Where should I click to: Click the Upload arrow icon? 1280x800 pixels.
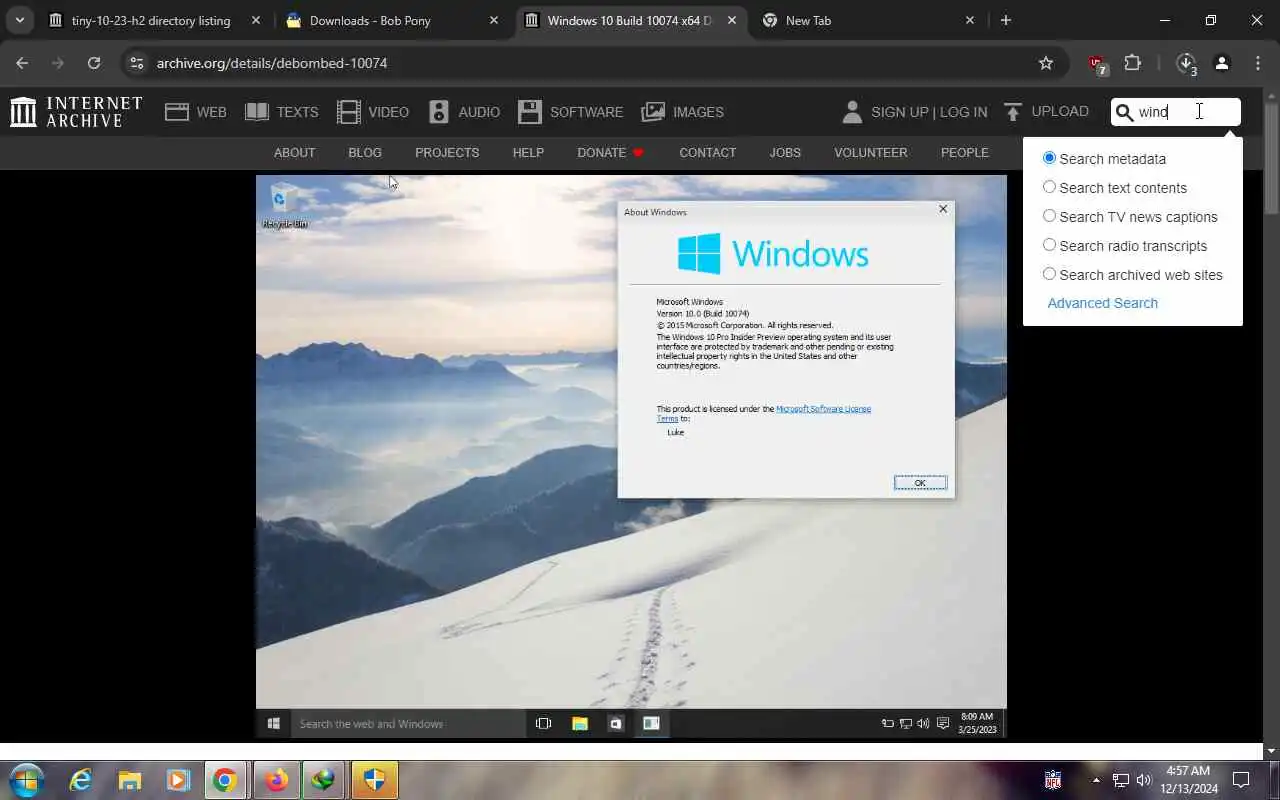1013,112
